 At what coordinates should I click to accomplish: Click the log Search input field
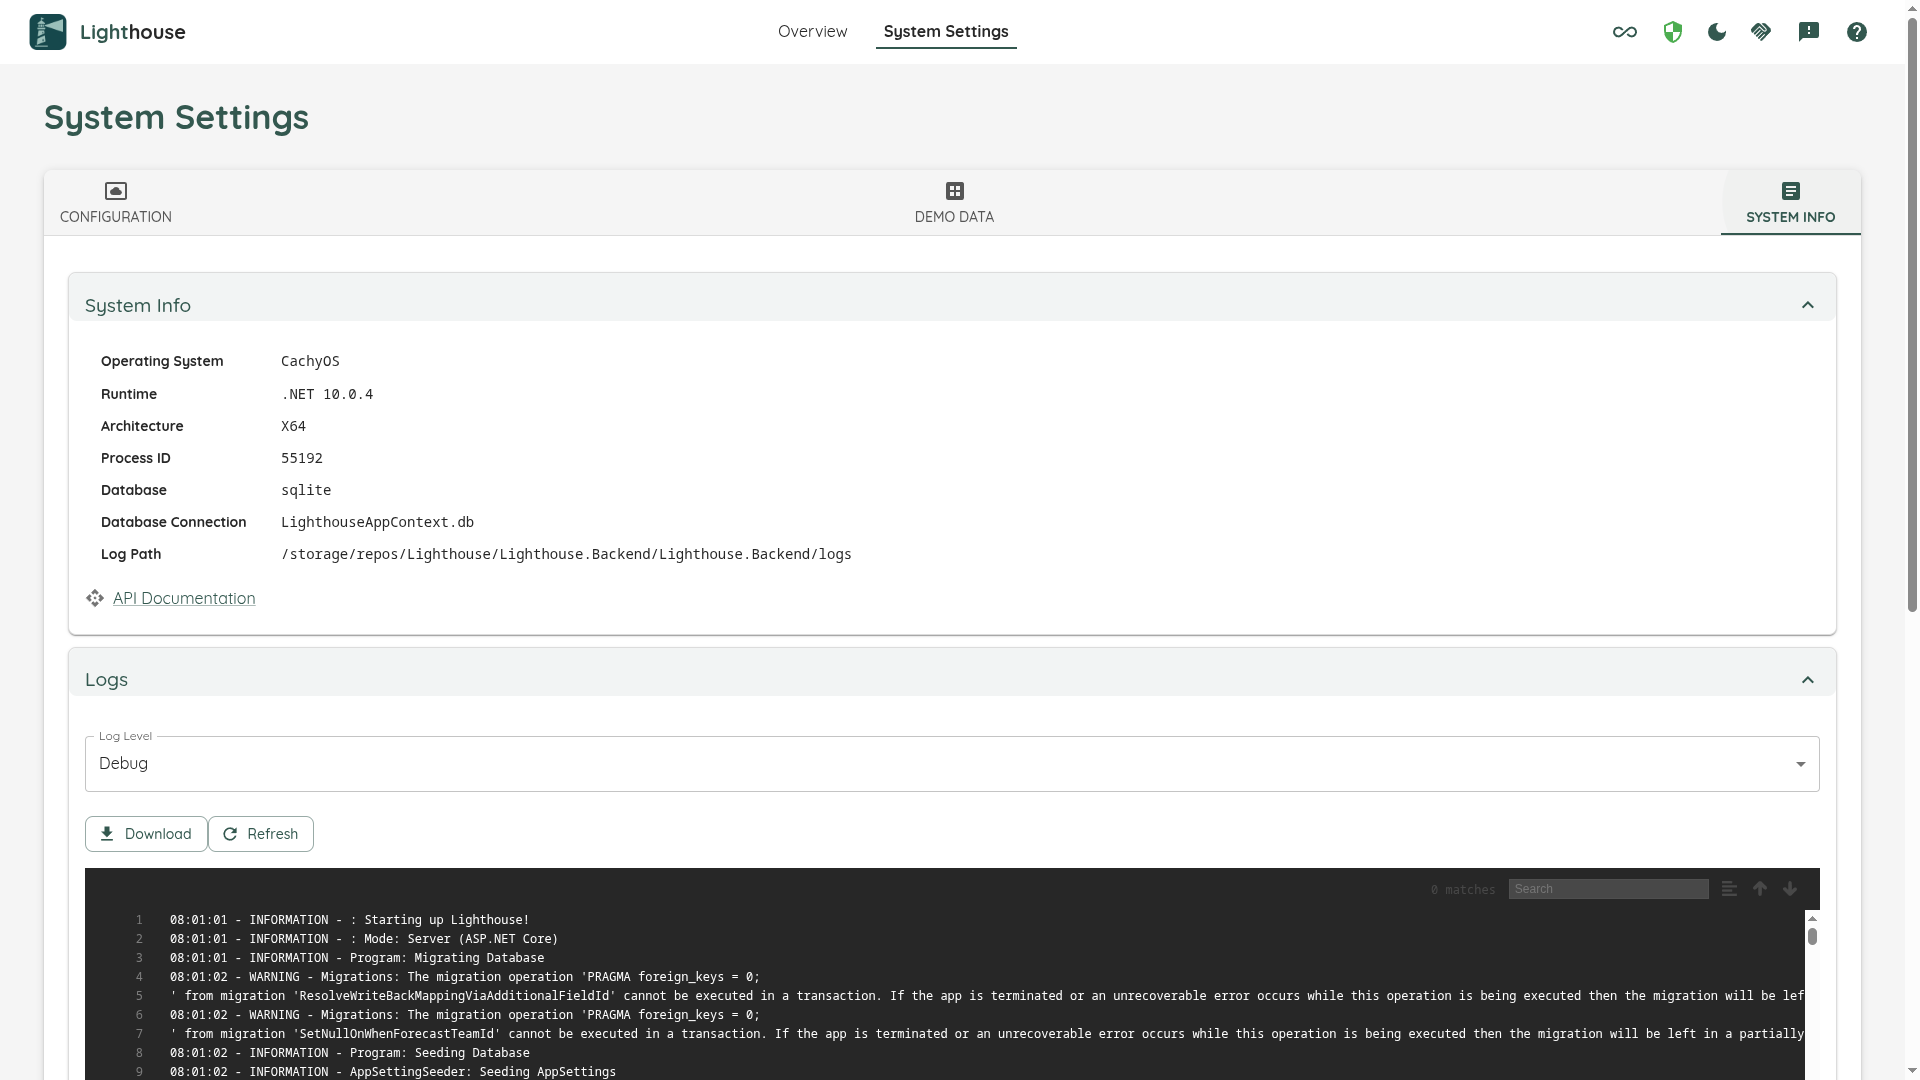point(1608,889)
